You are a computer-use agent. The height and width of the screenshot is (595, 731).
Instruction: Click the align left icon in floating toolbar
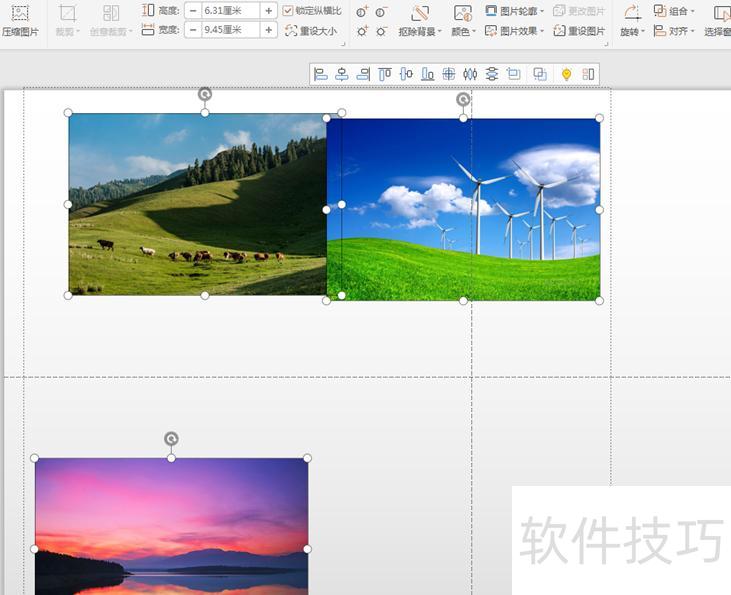point(321,74)
